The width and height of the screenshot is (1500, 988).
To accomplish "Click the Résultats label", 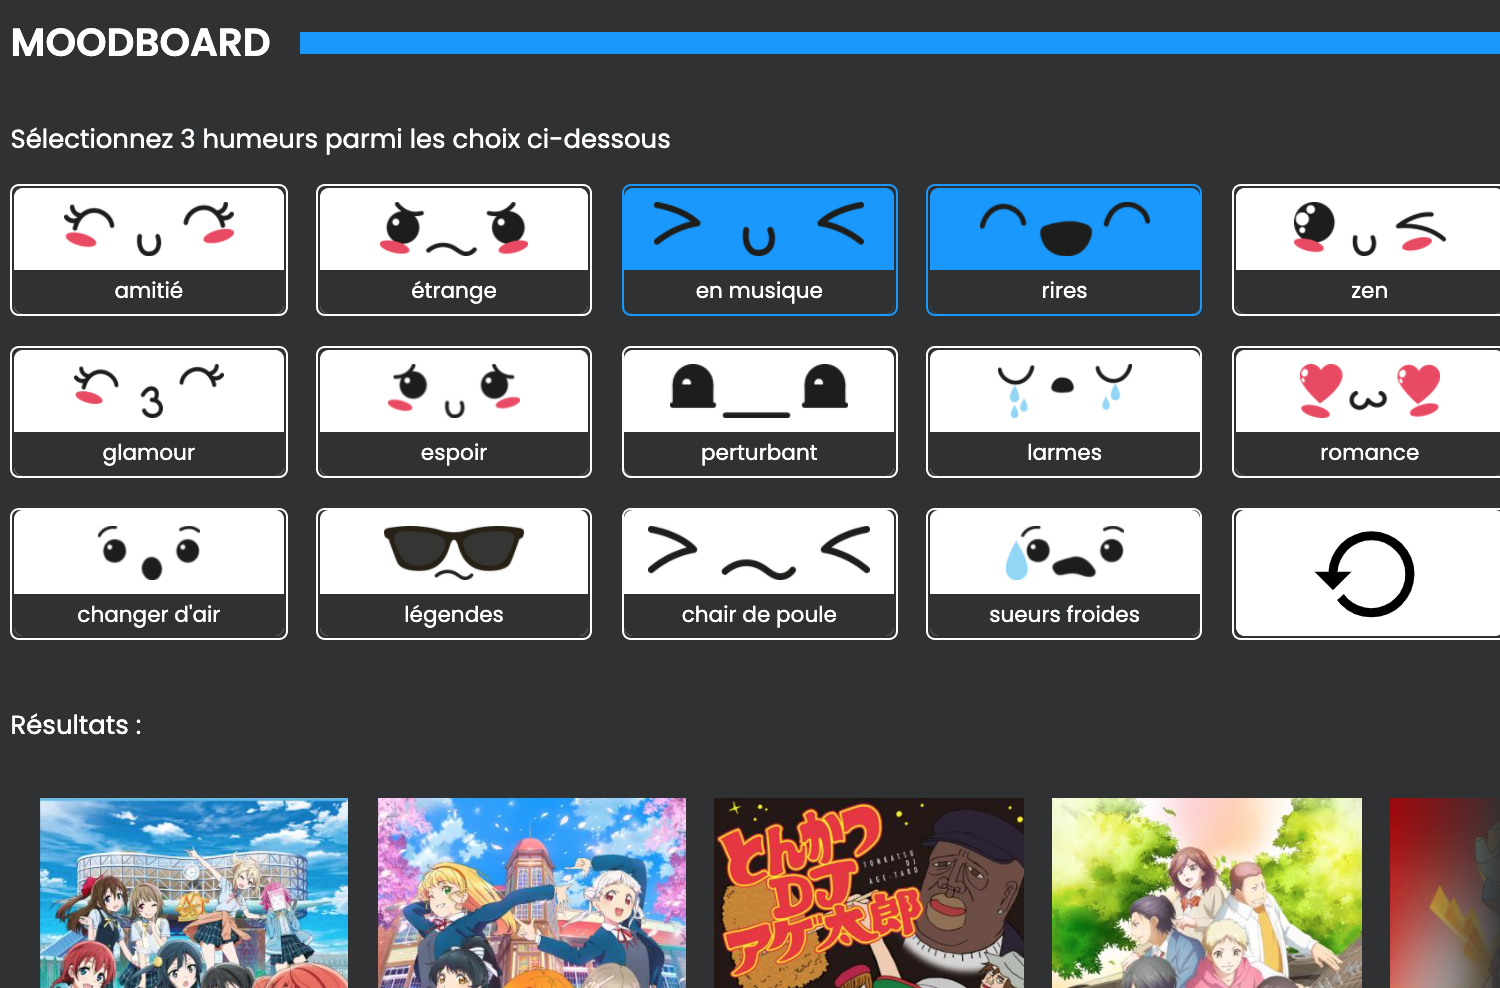I will click(76, 725).
